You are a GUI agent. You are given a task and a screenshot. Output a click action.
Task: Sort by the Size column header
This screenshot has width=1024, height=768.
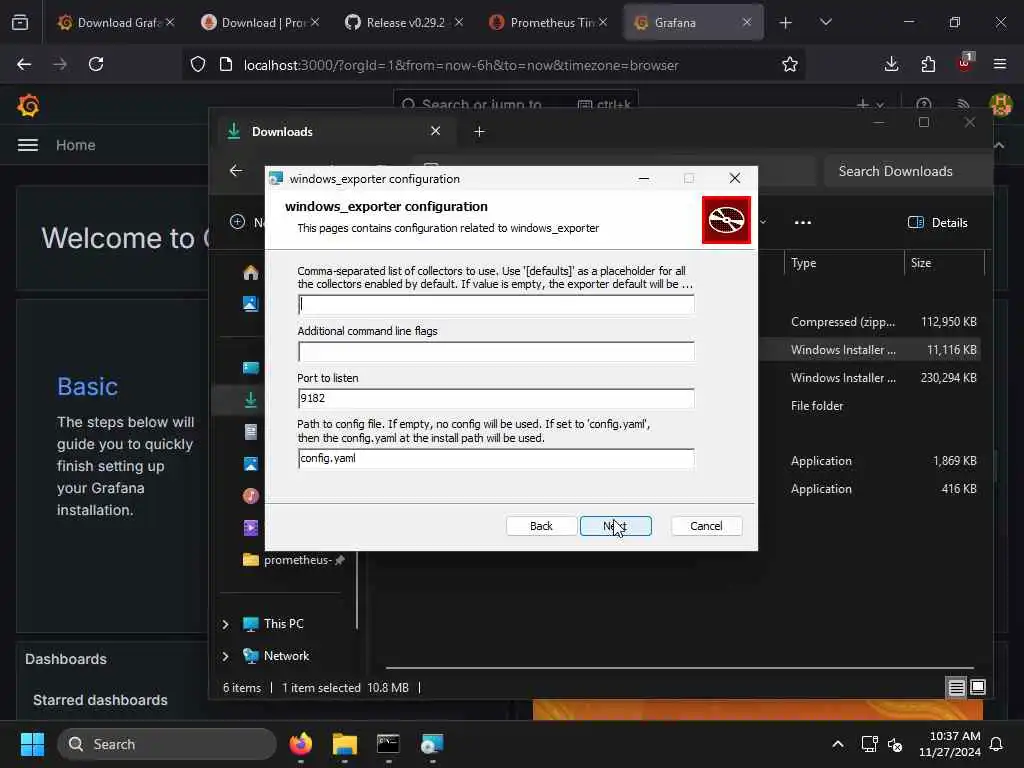click(944, 263)
